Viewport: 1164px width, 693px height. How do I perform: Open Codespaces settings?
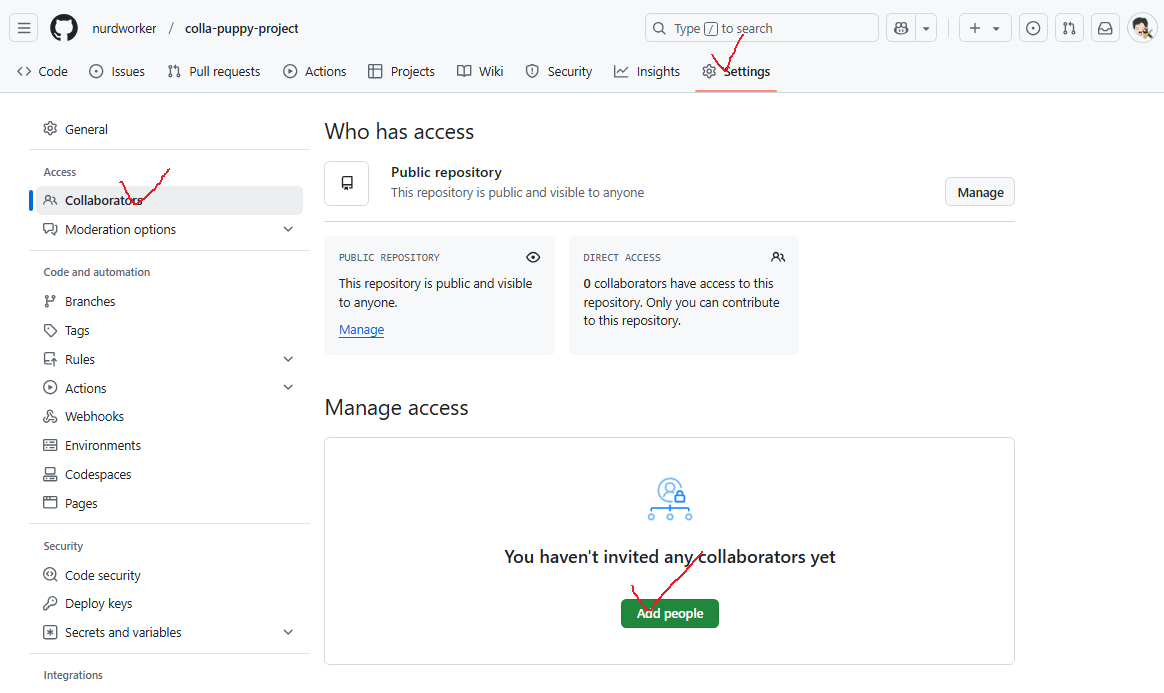point(169,474)
